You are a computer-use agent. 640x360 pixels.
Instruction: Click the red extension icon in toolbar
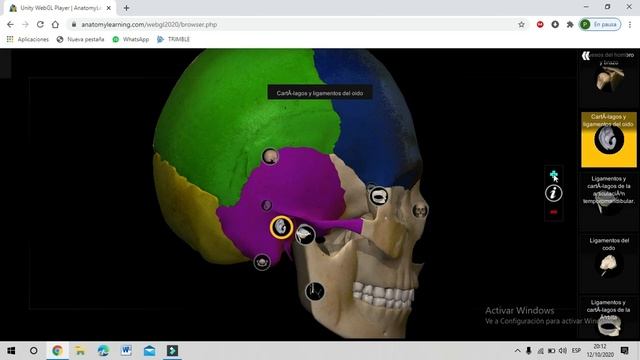pyautogui.click(x=540, y=24)
